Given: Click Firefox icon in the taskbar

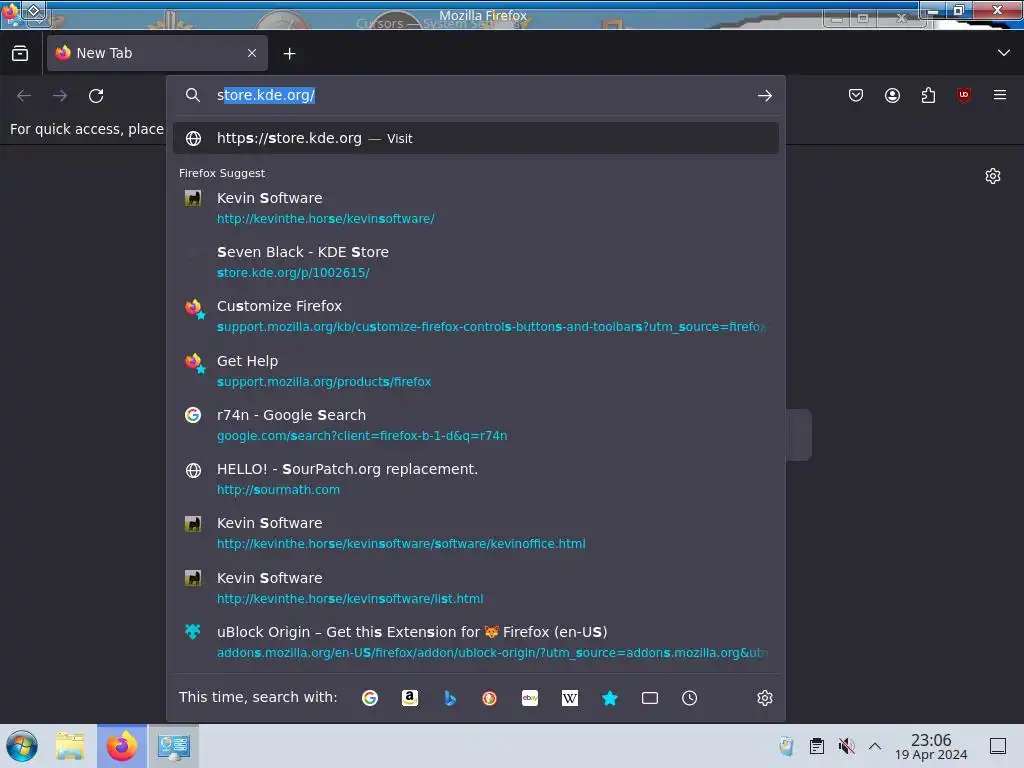Looking at the screenshot, I should (122, 746).
